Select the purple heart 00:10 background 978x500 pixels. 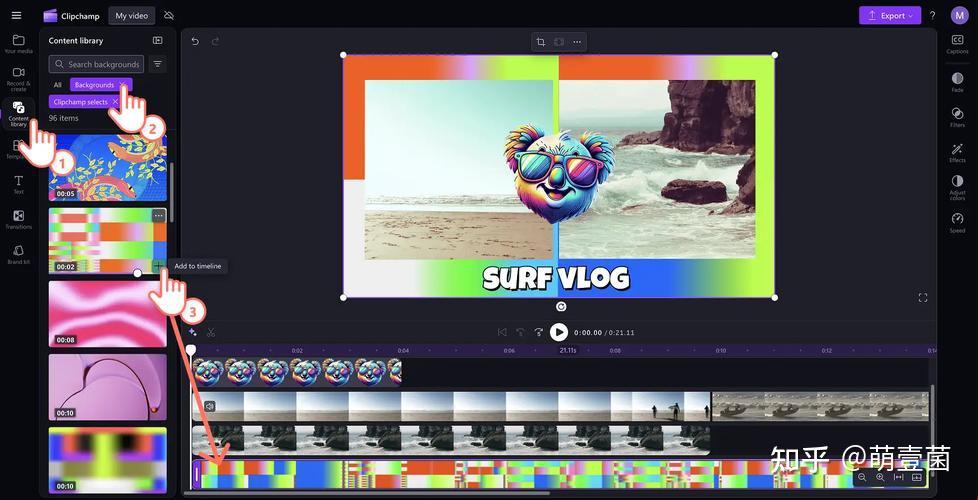(107, 387)
